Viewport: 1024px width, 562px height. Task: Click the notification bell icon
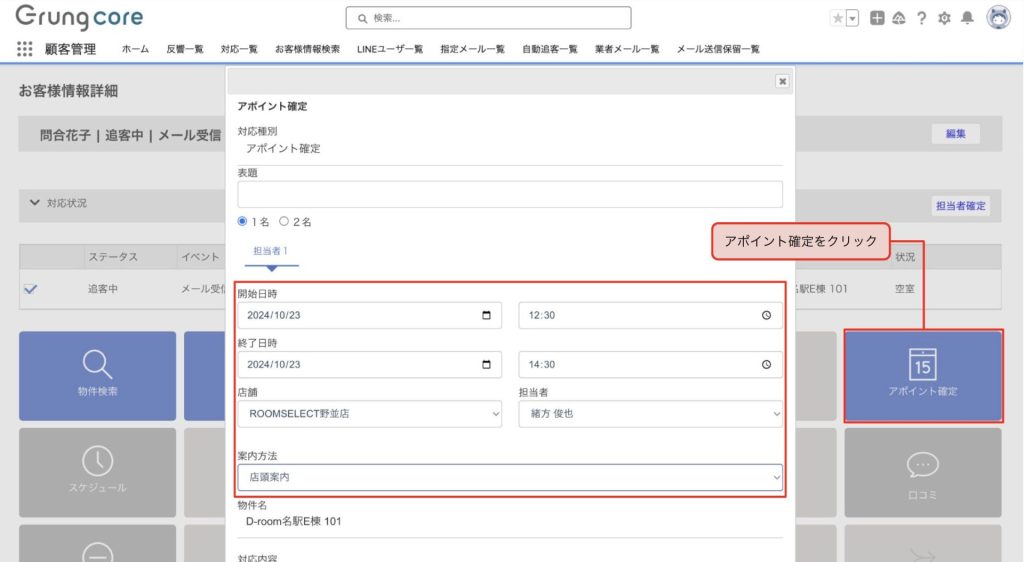(x=967, y=18)
